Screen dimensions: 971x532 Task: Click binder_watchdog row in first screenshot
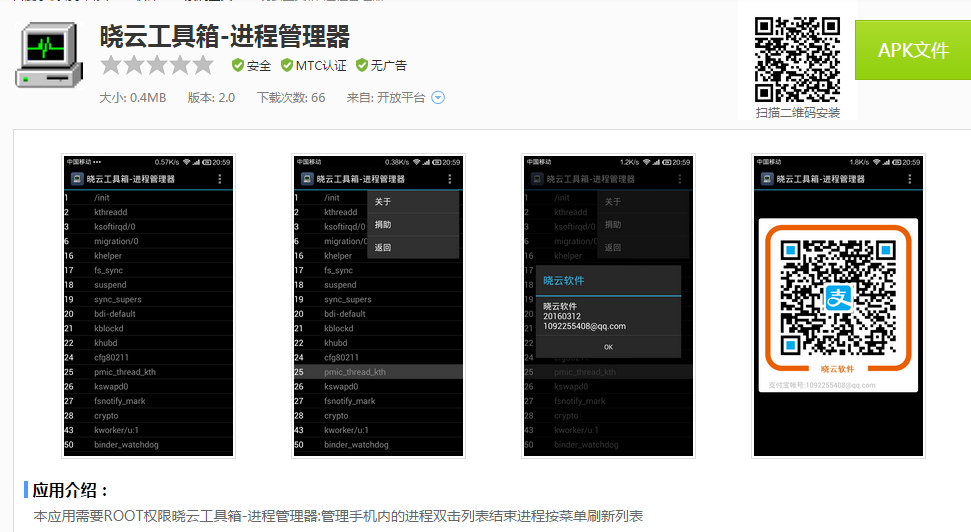click(149, 445)
